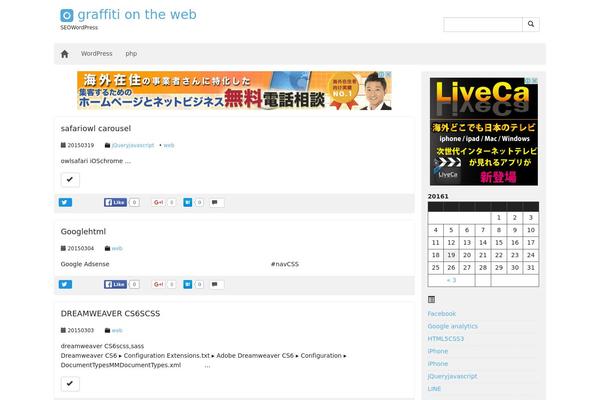600x400 pixels.
Task: Click the date 20150304 text
Action: point(80,248)
